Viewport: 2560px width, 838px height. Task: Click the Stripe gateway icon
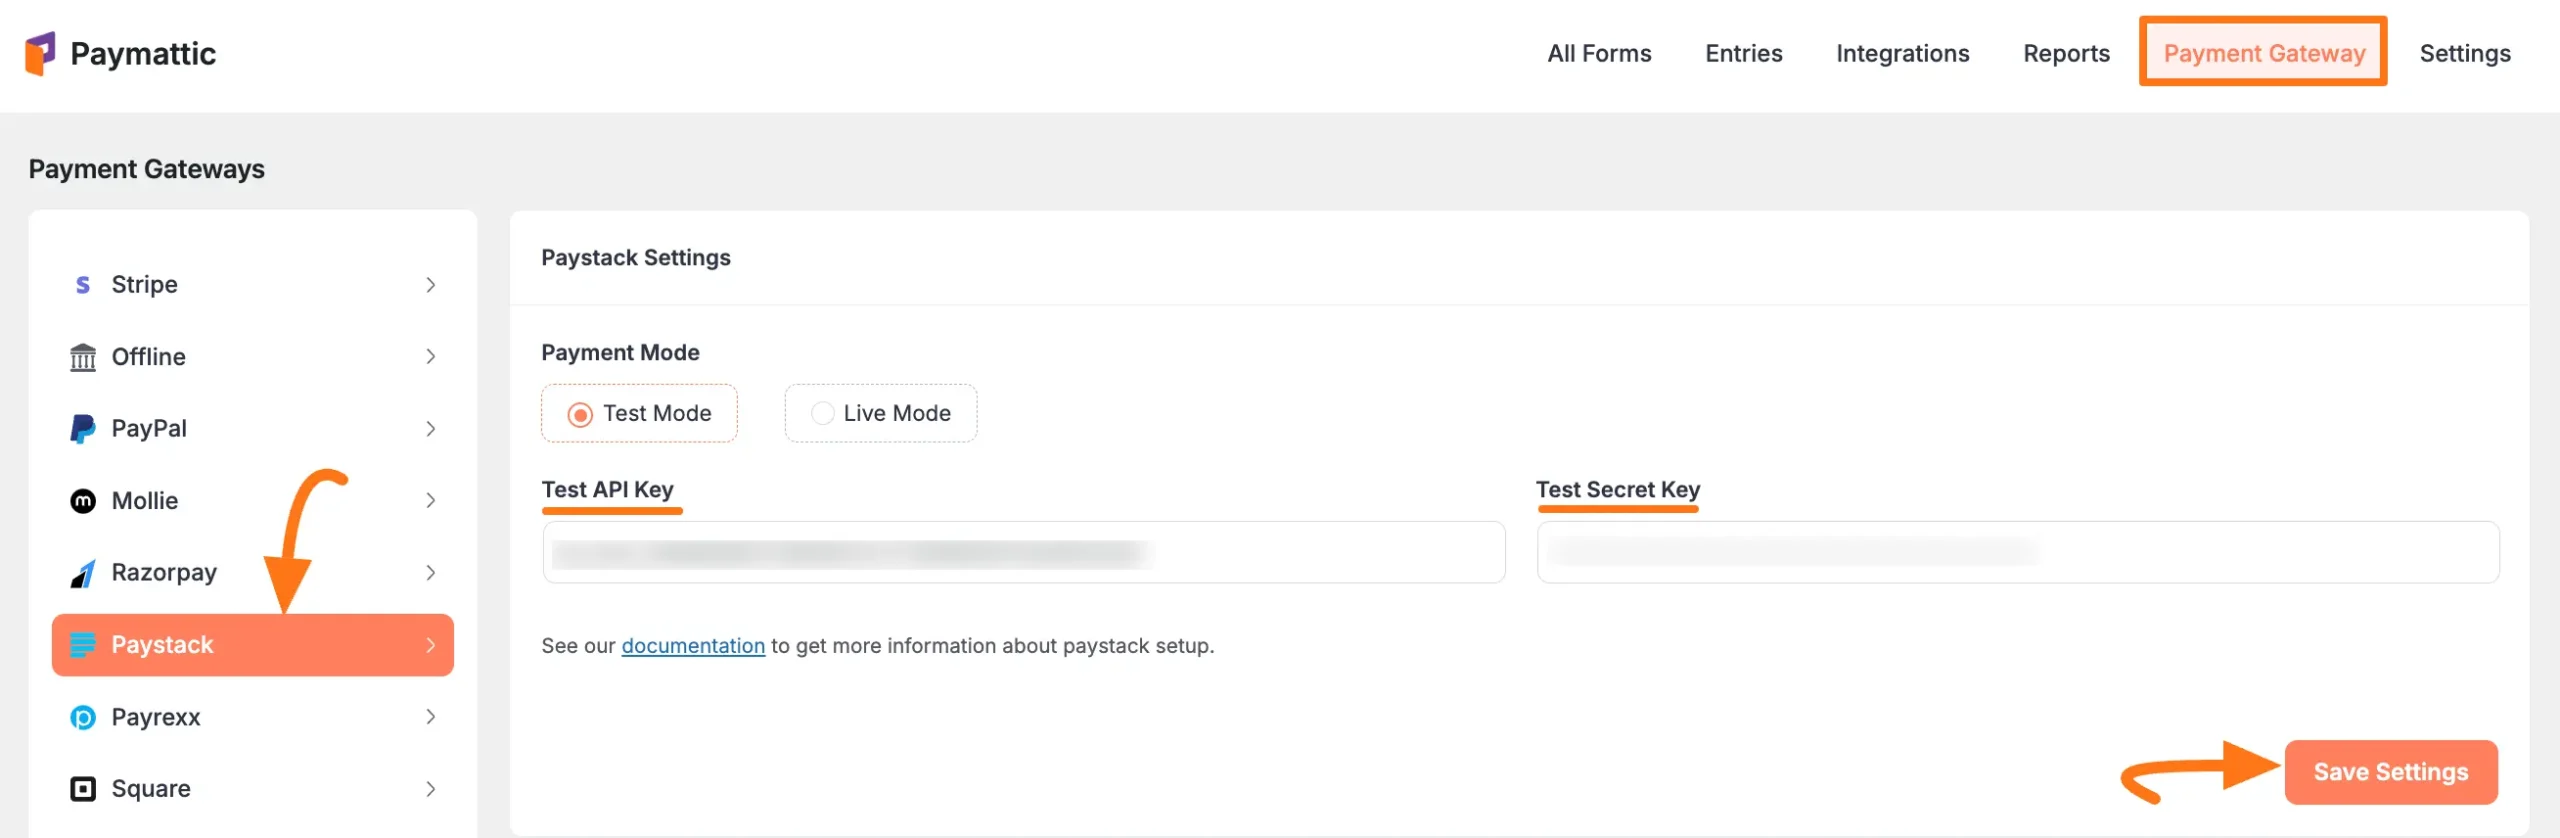click(83, 285)
